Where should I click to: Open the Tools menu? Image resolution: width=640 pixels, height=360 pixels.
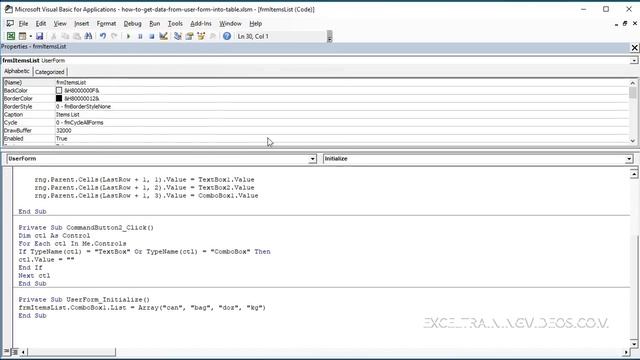point(175,24)
